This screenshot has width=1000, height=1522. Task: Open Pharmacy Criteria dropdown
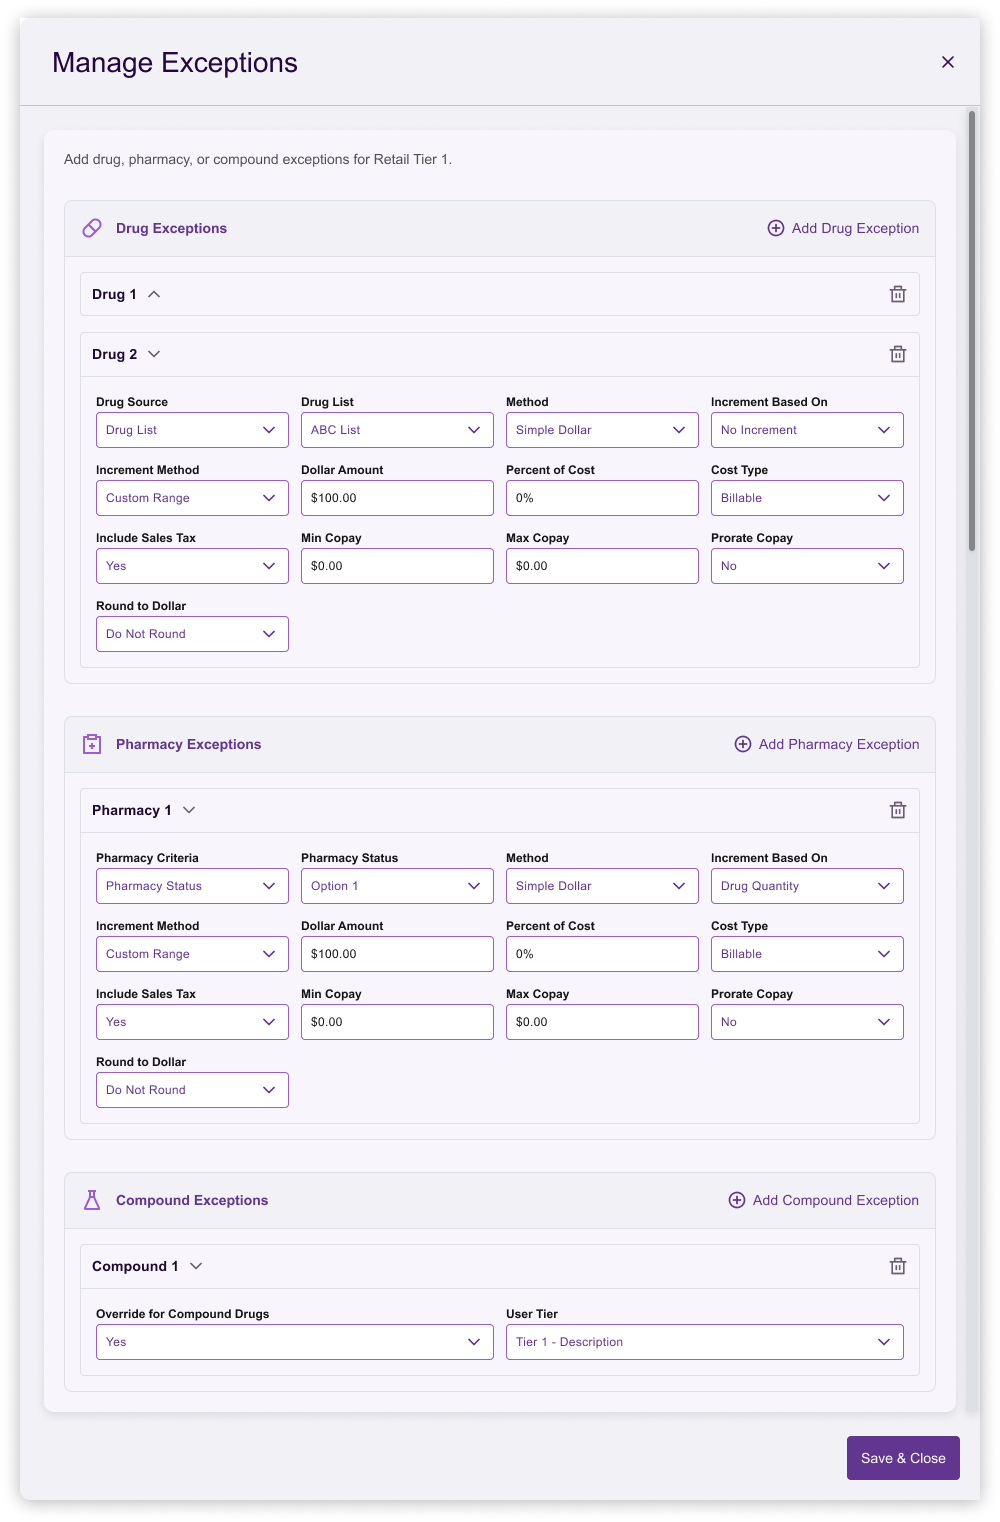192,886
